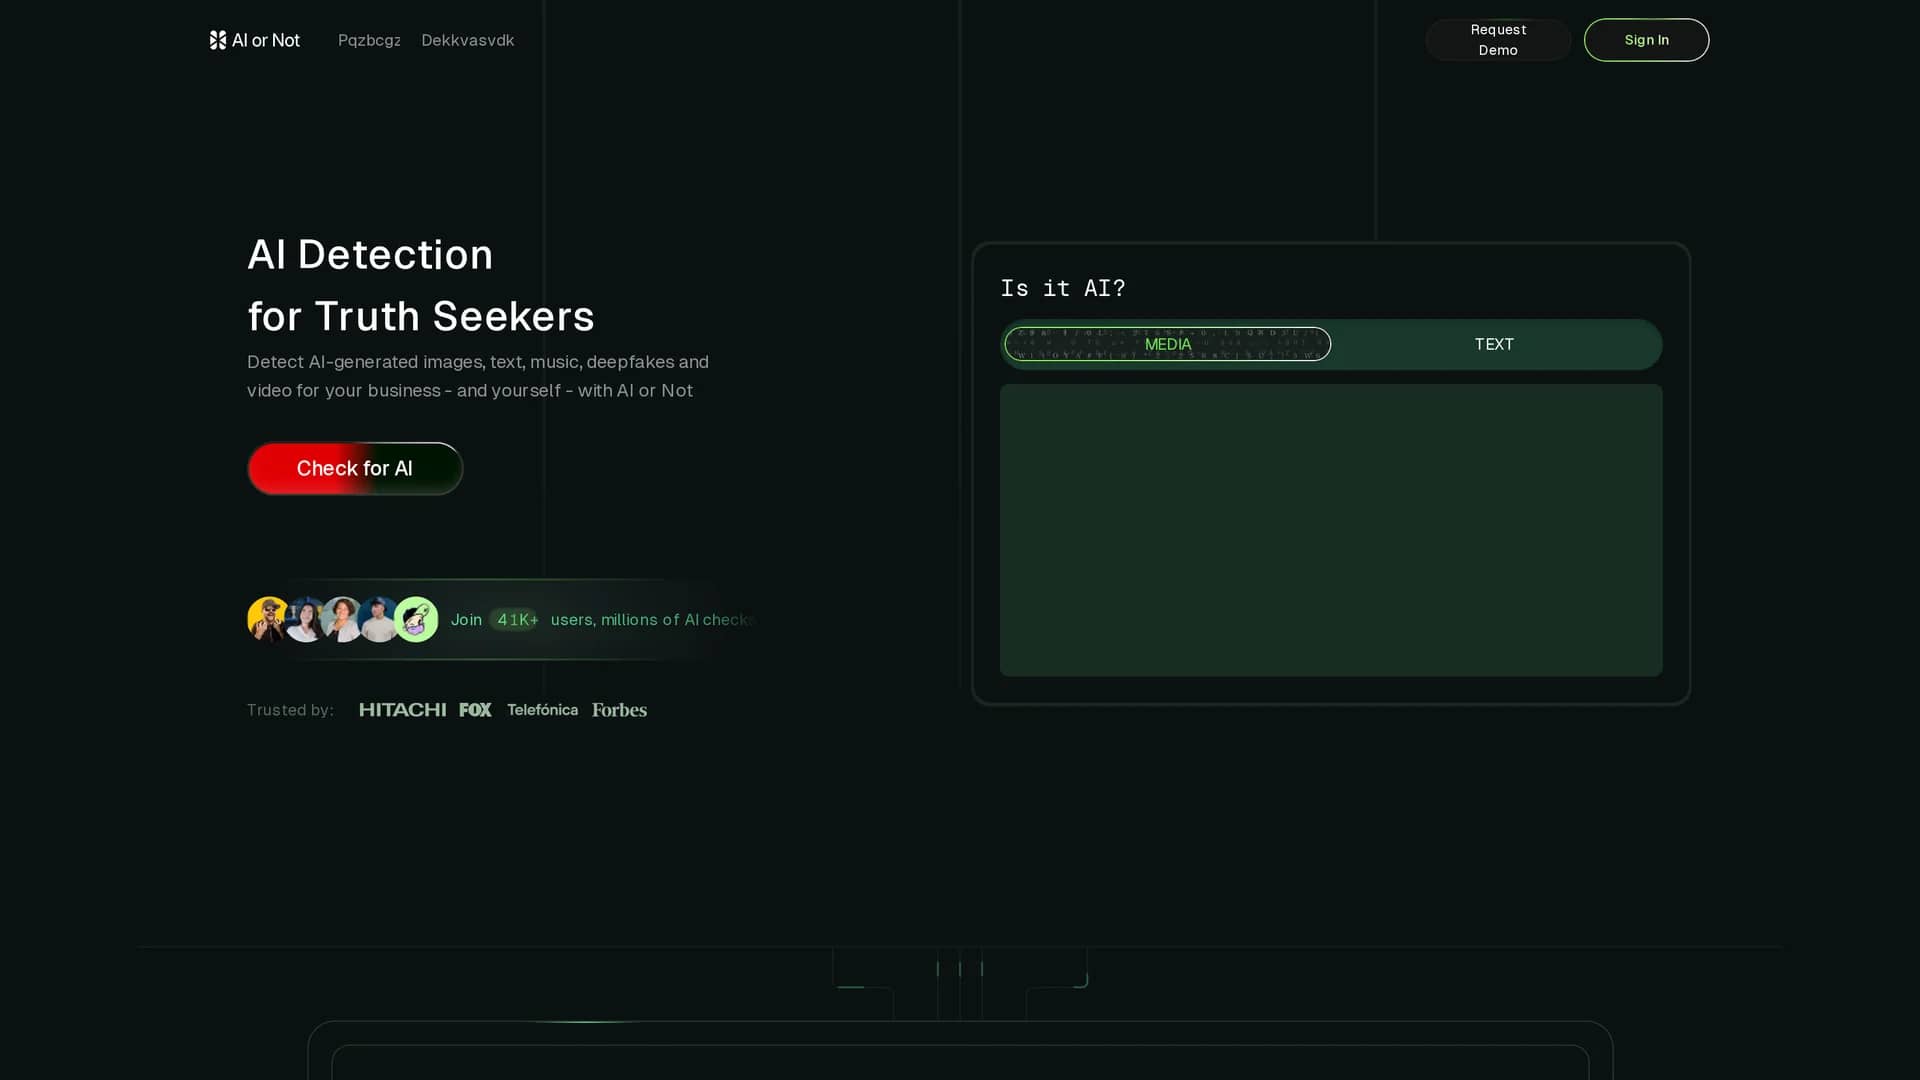This screenshot has width=1920, height=1080.
Task: Switch to the TEXT tab
Action: (x=1494, y=344)
